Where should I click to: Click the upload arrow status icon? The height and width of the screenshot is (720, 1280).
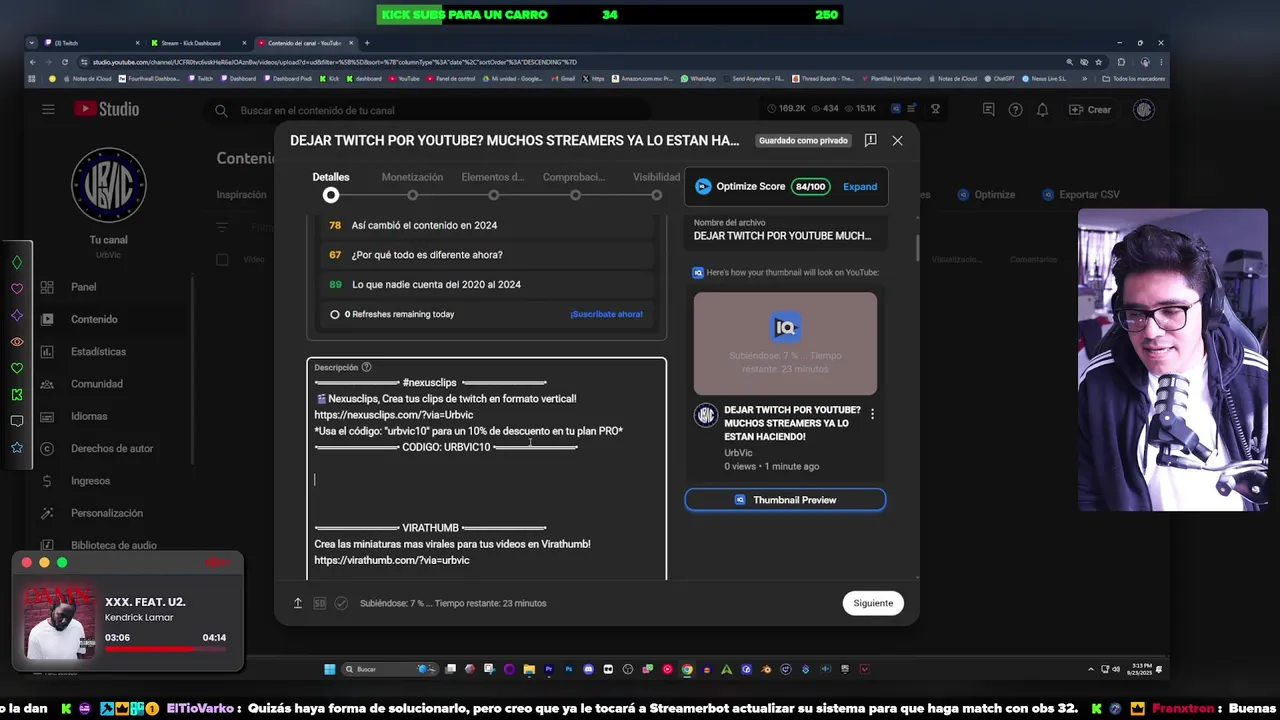[x=297, y=603]
